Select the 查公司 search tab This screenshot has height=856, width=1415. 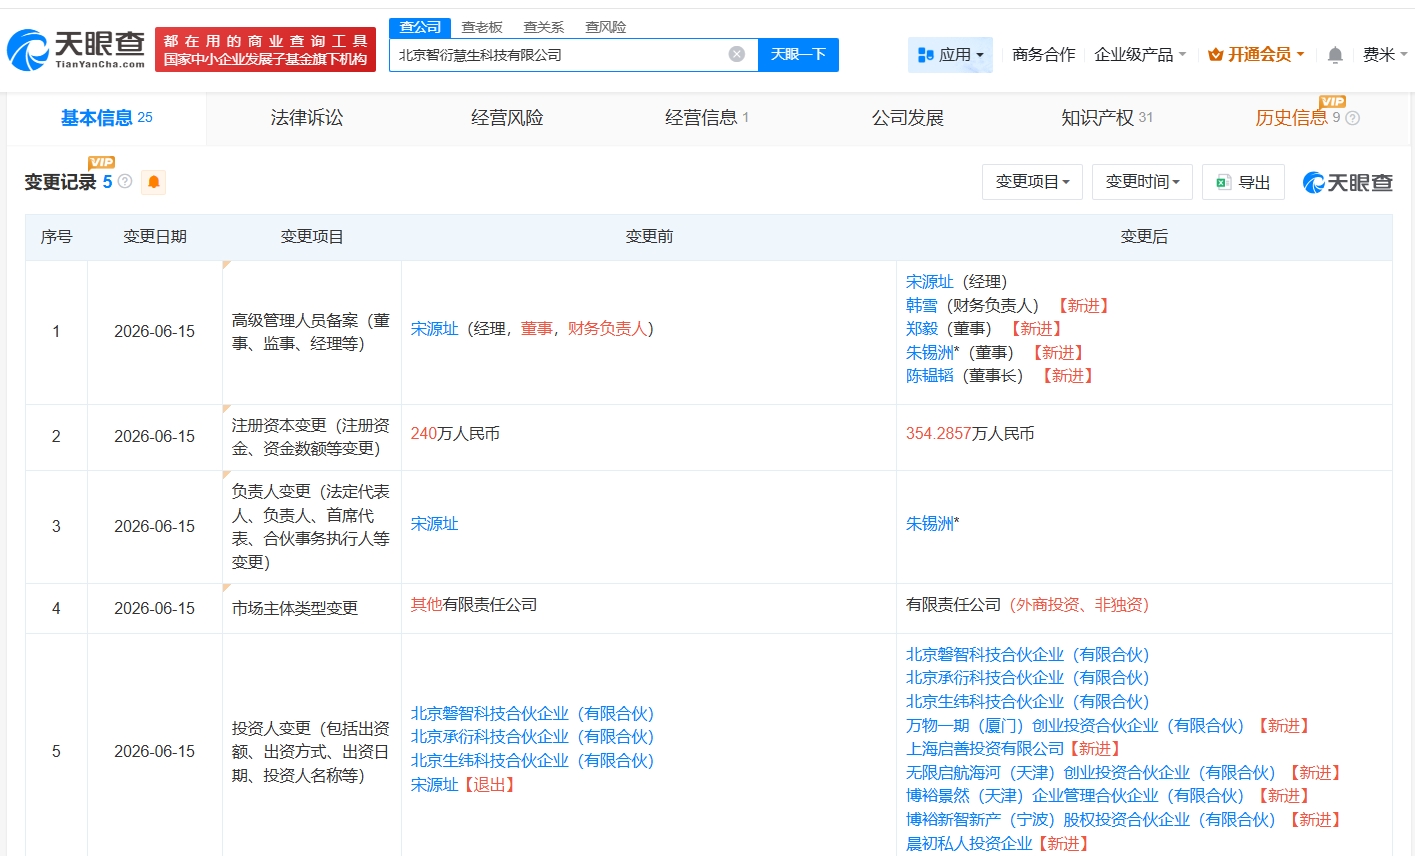(x=420, y=27)
